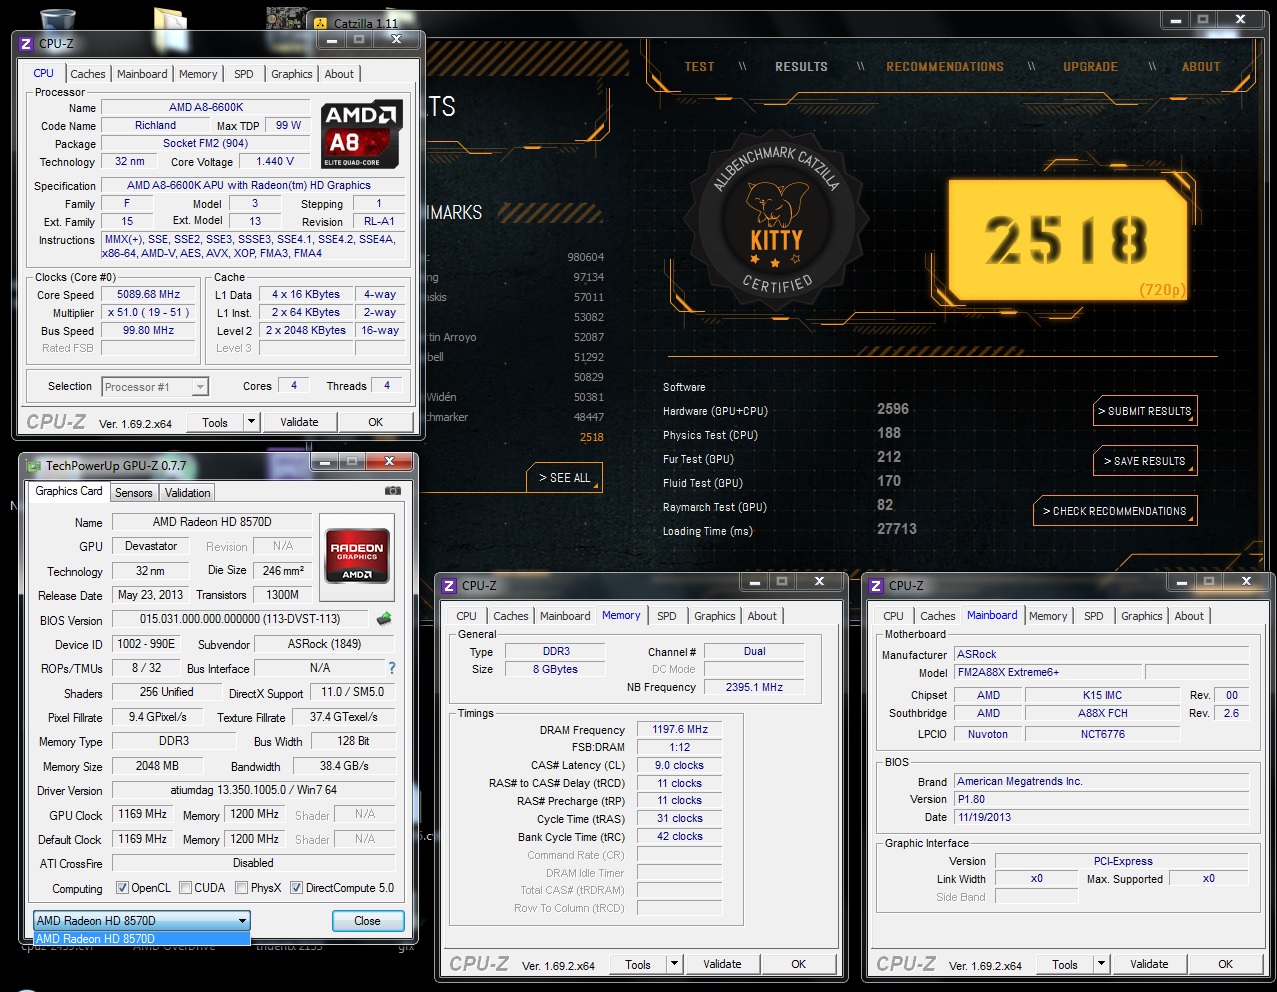
Task: Click the CPU-Z Memory window title icon
Action: pos(450,585)
